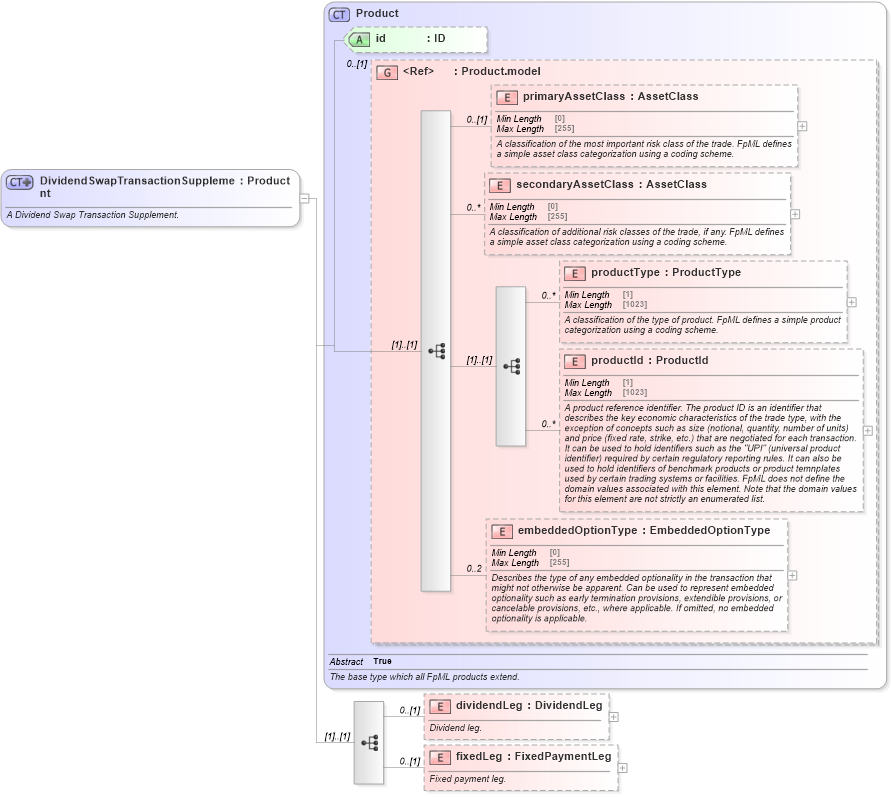Expand fixedLeg with its plus icon
The width and height of the screenshot is (891, 797).
pyautogui.click(x=622, y=768)
